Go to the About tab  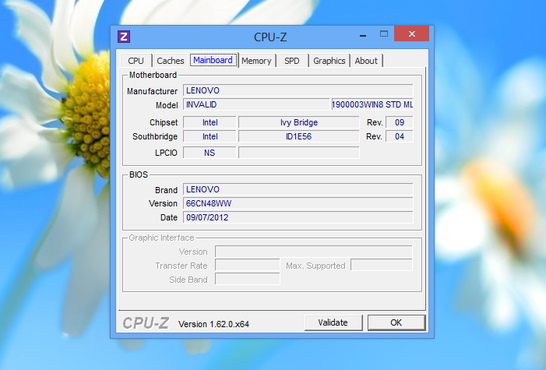366,61
